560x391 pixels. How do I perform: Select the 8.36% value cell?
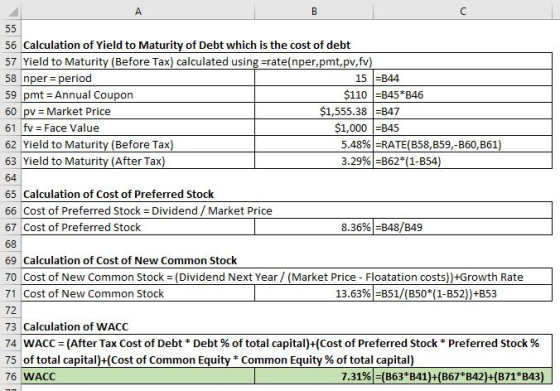314,227
